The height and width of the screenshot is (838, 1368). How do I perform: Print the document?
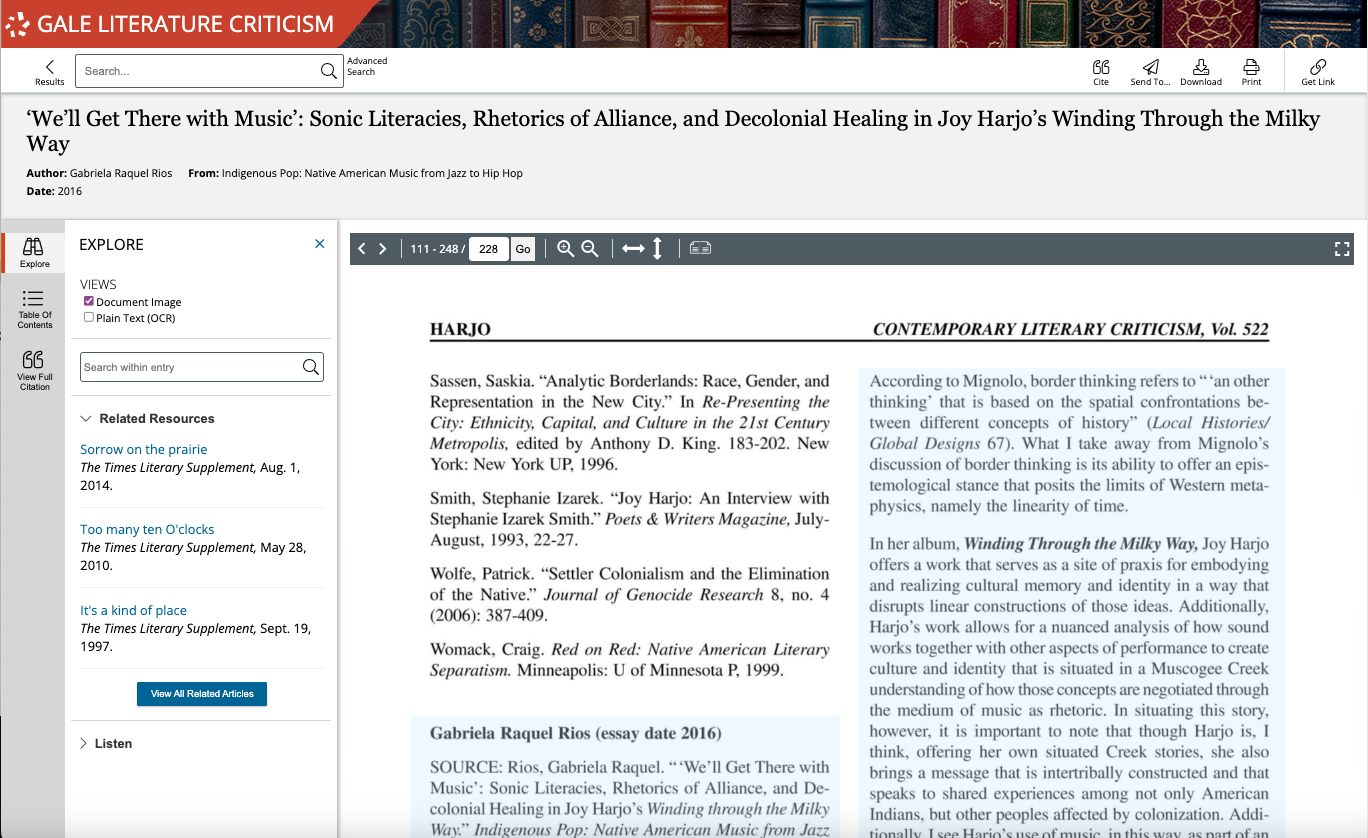click(1251, 72)
